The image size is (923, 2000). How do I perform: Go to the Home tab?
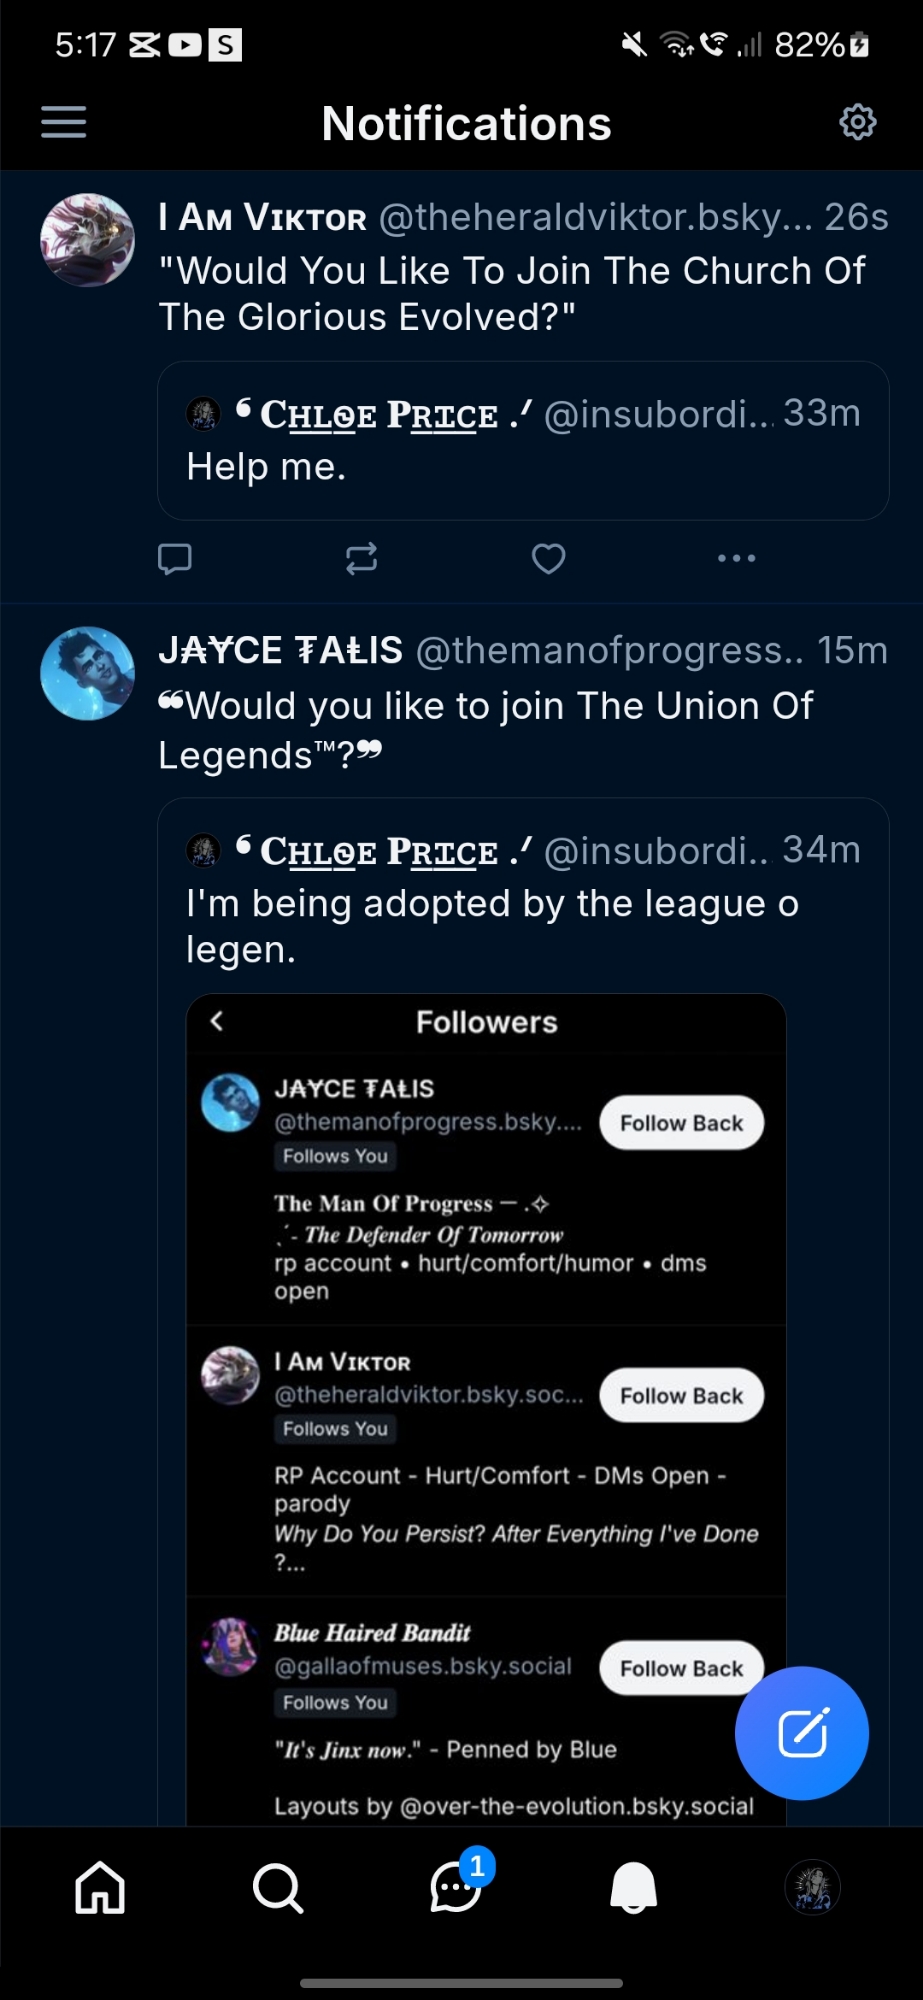(x=100, y=1888)
